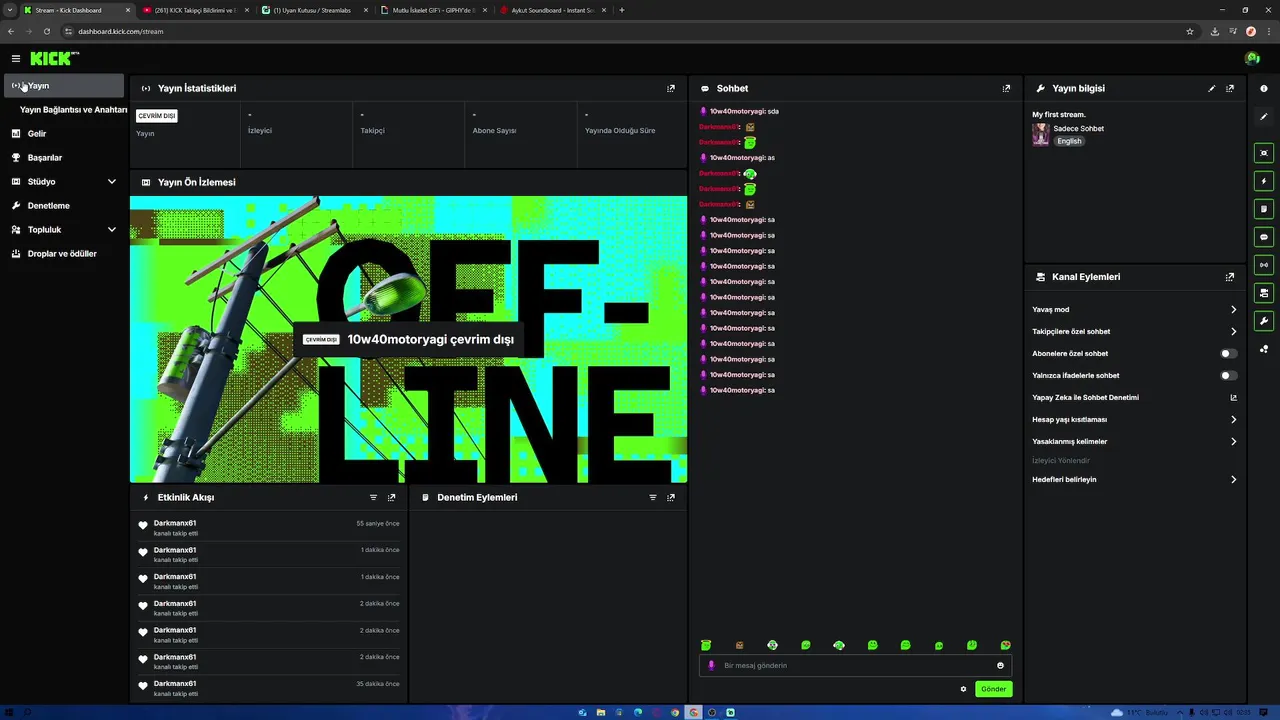Viewport: 1280px width, 720px height.
Task: Pop out the Etkinlik Akışı panel
Action: coord(391,497)
